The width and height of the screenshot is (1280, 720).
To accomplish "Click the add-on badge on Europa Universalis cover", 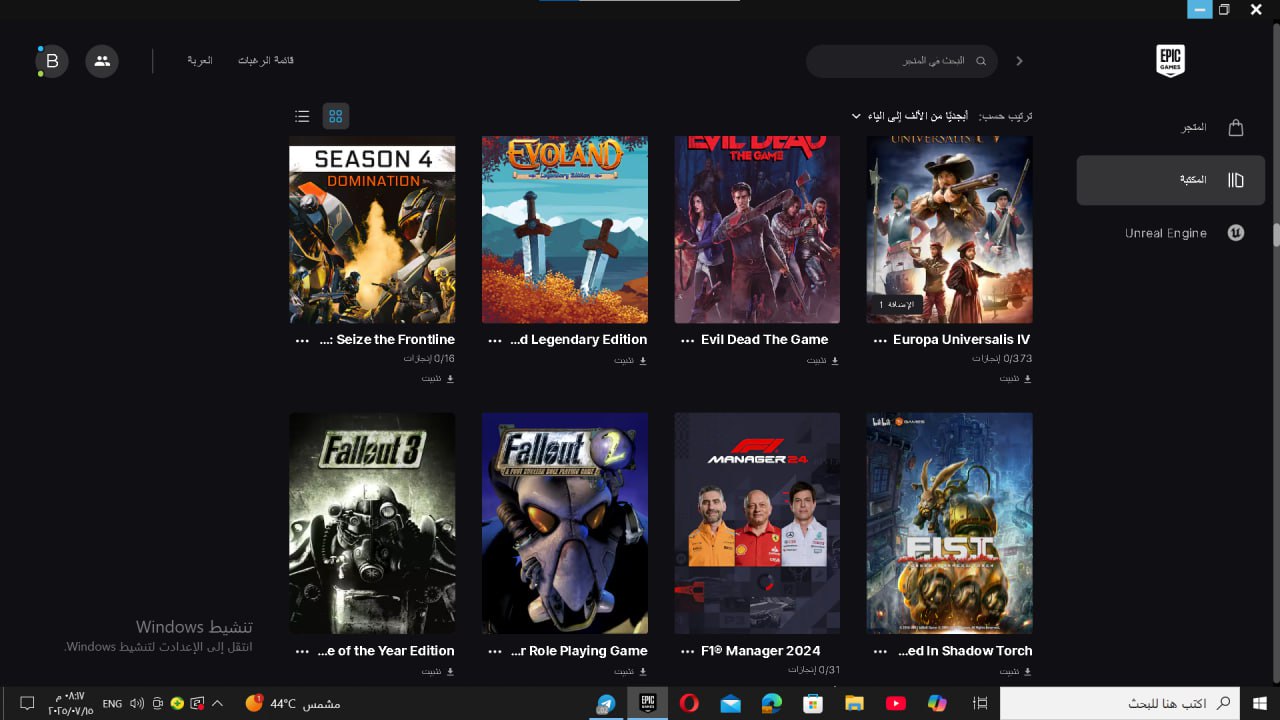I will point(895,304).
